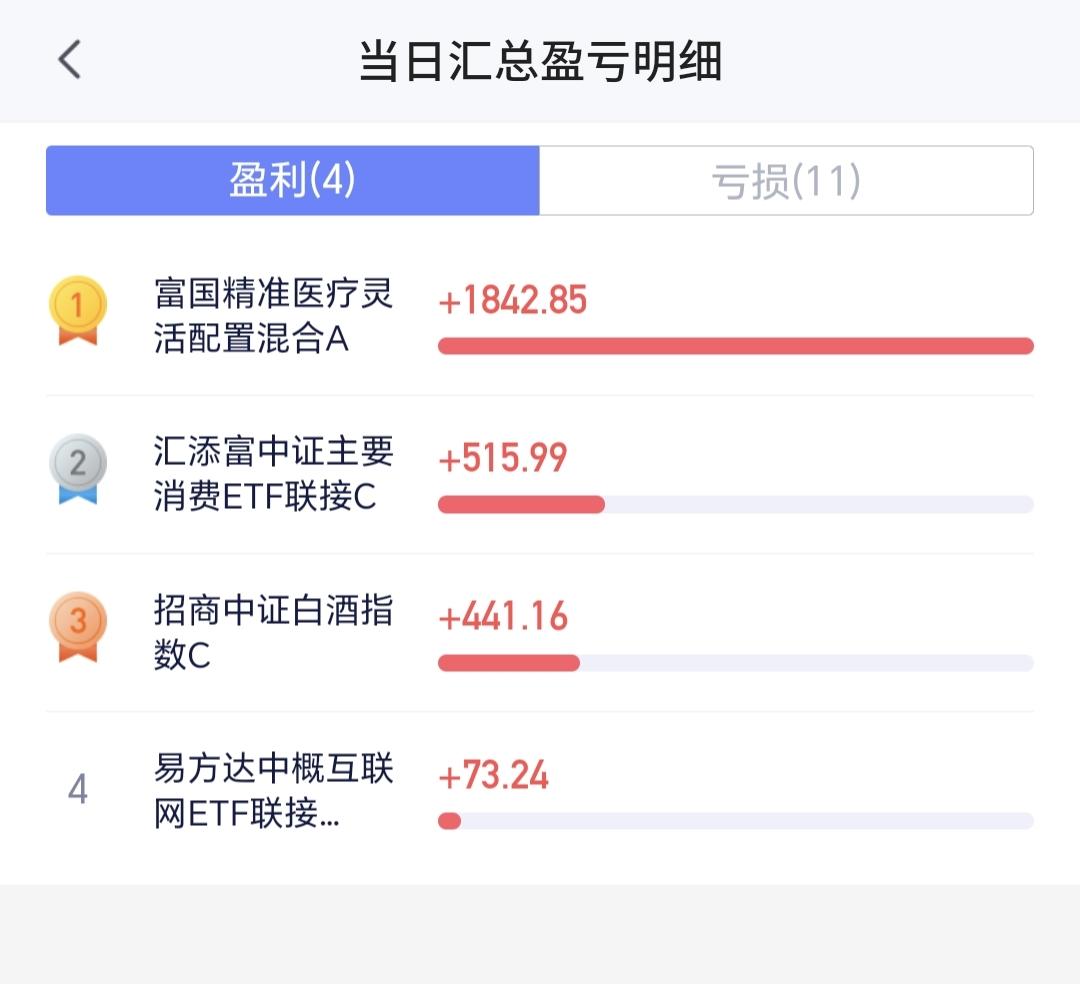Open 招商中证白酒指数C fund

pyautogui.click(x=273, y=632)
